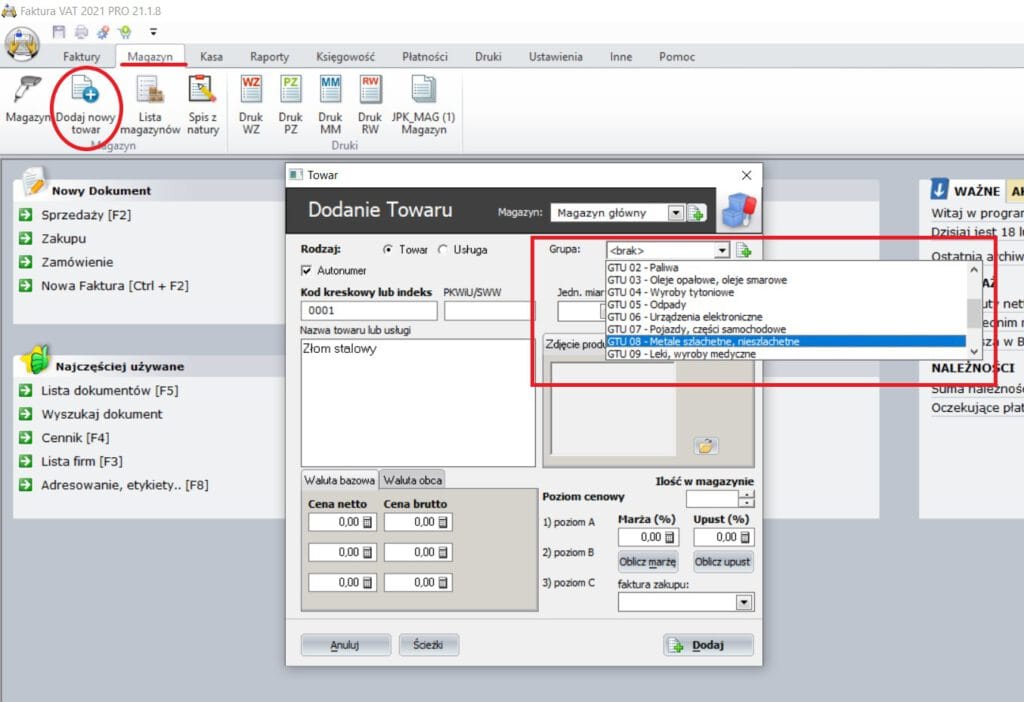Switch to the Waluta obca tab
This screenshot has height=702, width=1024.
[413, 480]
